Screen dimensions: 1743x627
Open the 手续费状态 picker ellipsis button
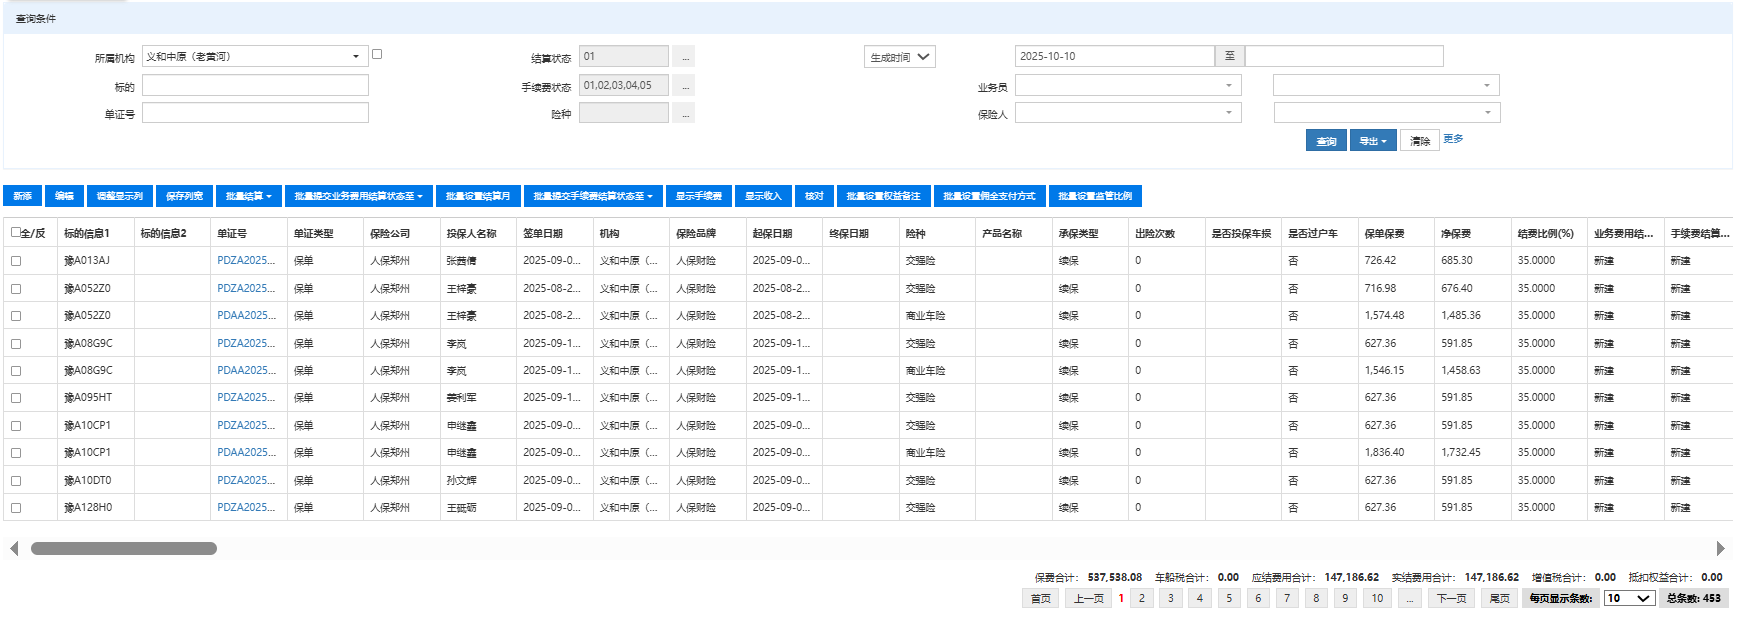point(683,86)
